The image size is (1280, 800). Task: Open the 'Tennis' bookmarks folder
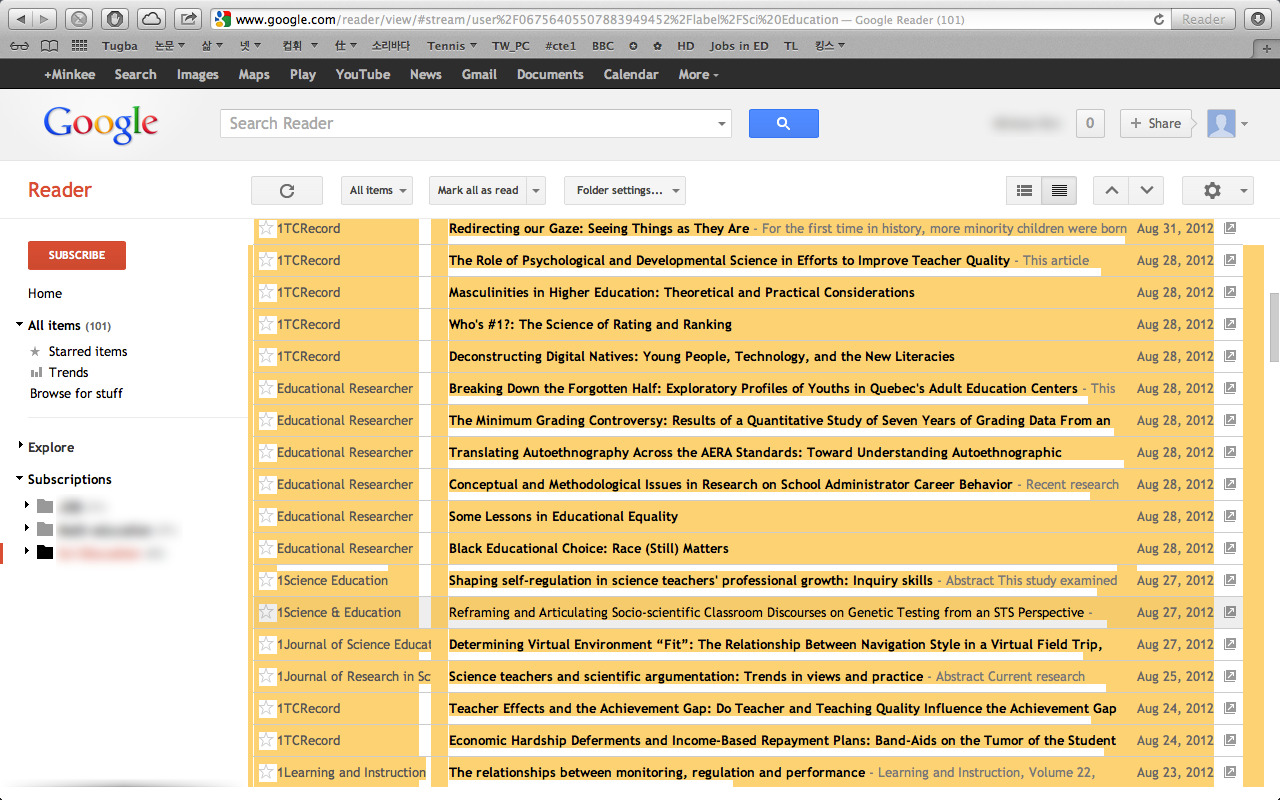(x=451, y=46)
